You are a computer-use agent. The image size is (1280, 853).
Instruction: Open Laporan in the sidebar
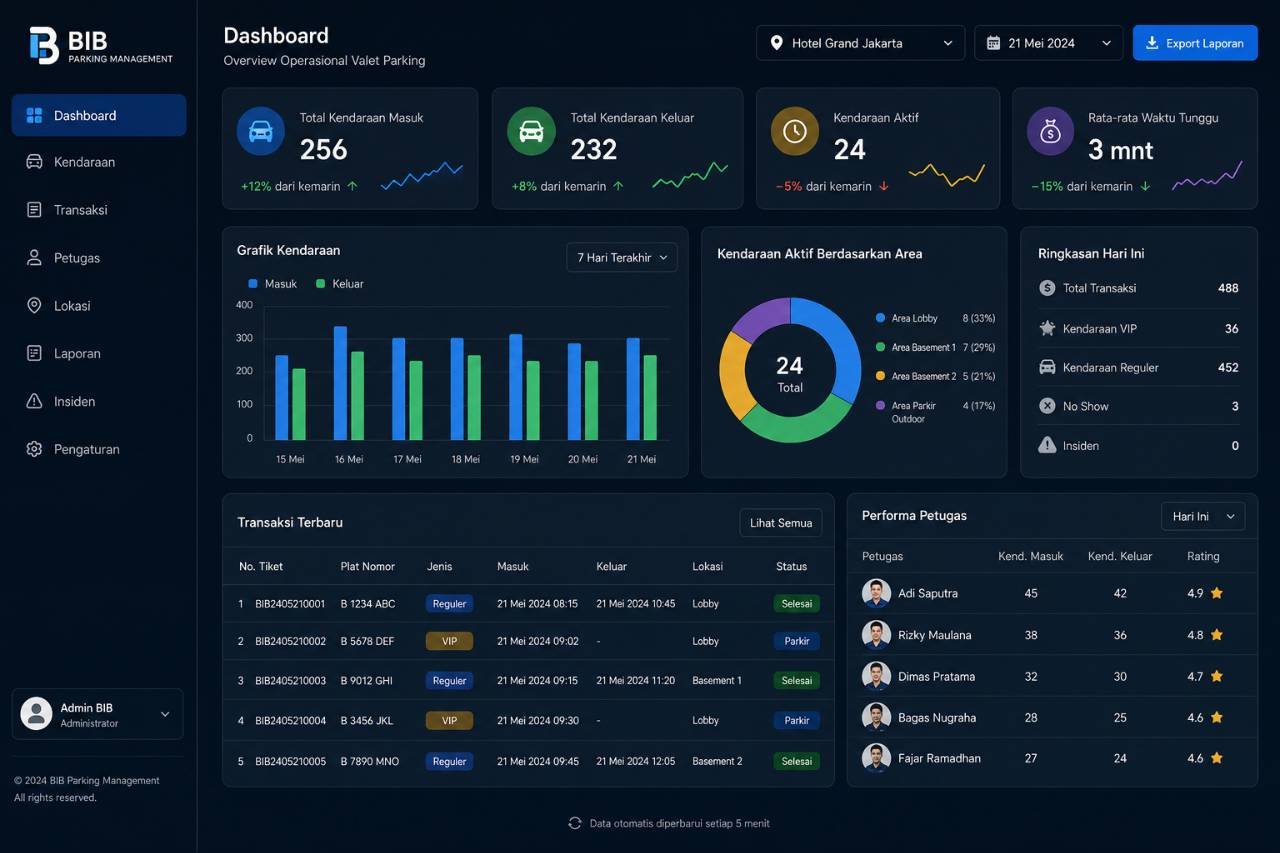click(x=99, y=353)
